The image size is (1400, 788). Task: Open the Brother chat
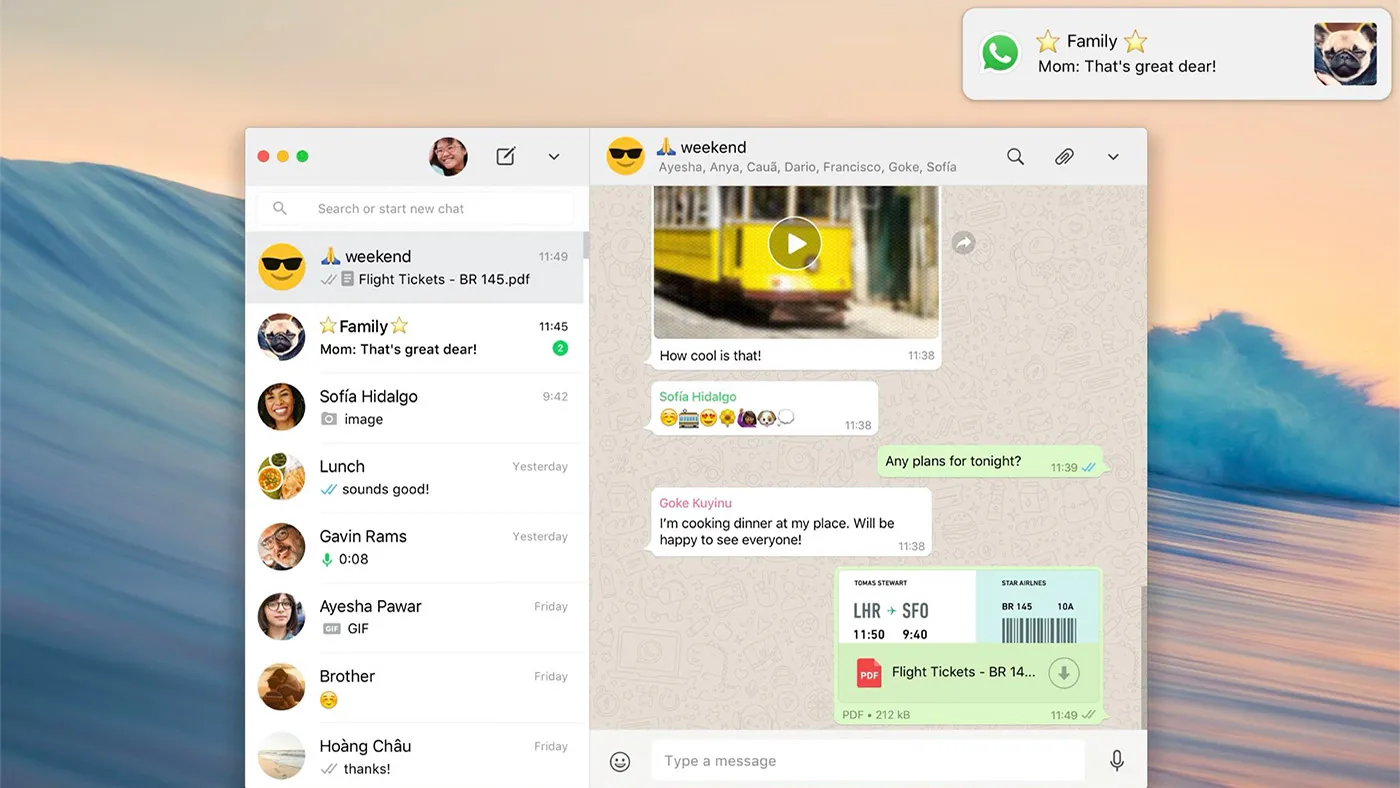click(415, 688)
